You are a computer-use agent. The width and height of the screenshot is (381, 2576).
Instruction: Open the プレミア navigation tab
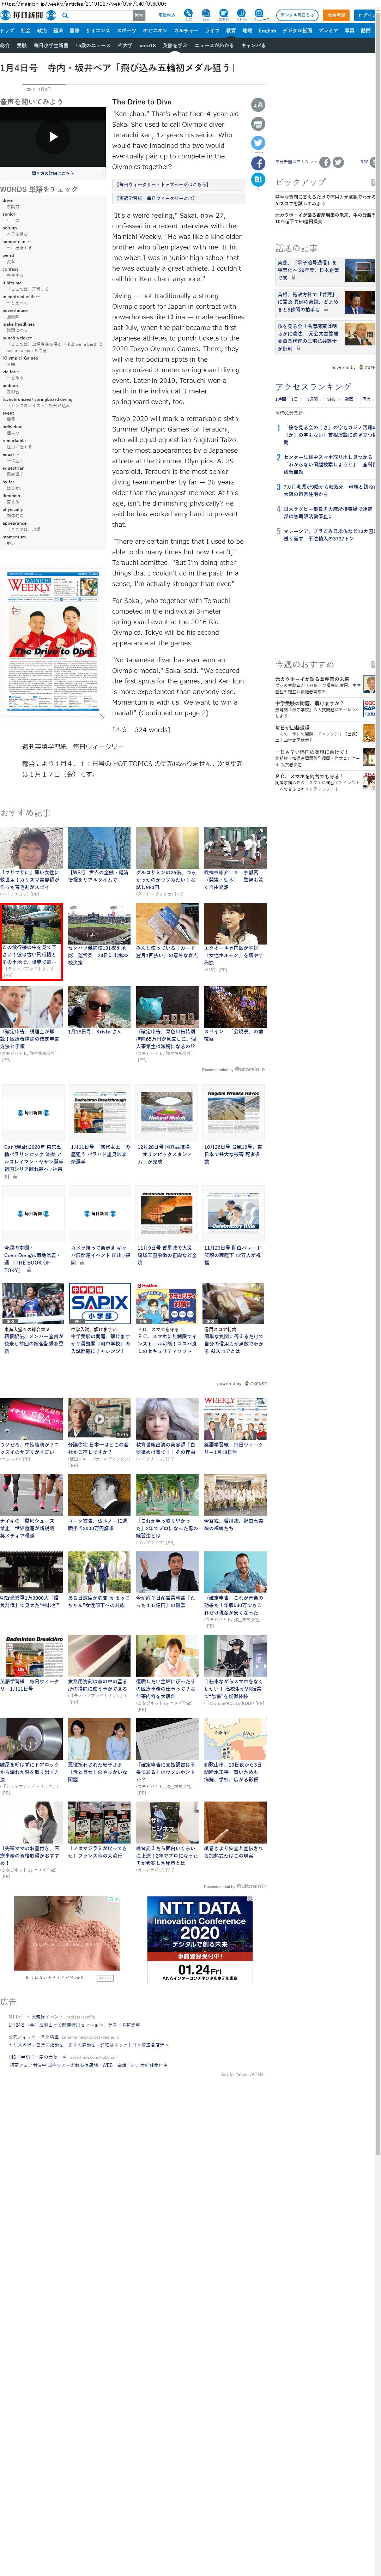coord(328,31)
